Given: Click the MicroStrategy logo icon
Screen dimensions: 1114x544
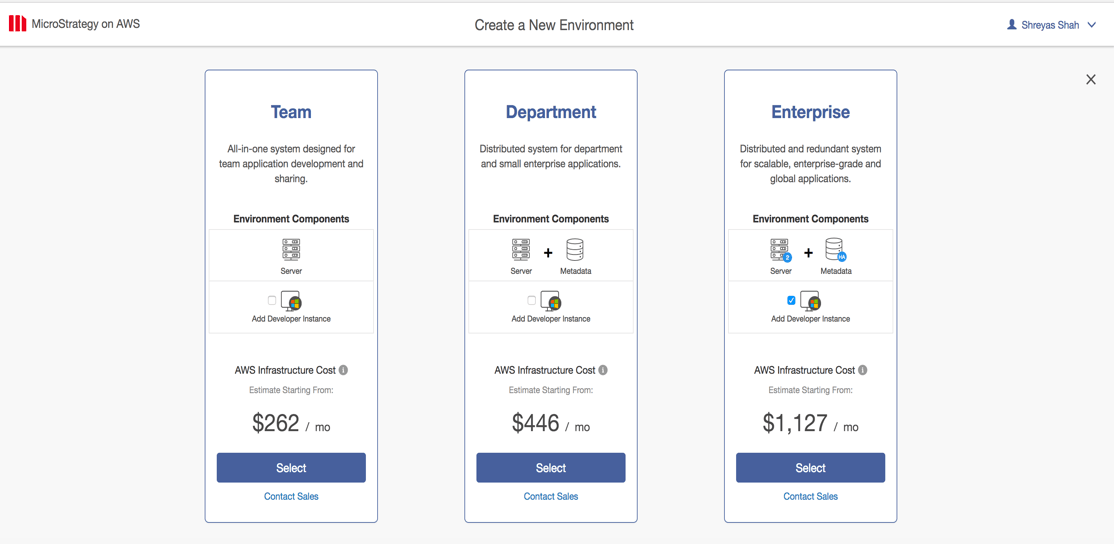Looking at the screenshot, I should tap(18, 23).
